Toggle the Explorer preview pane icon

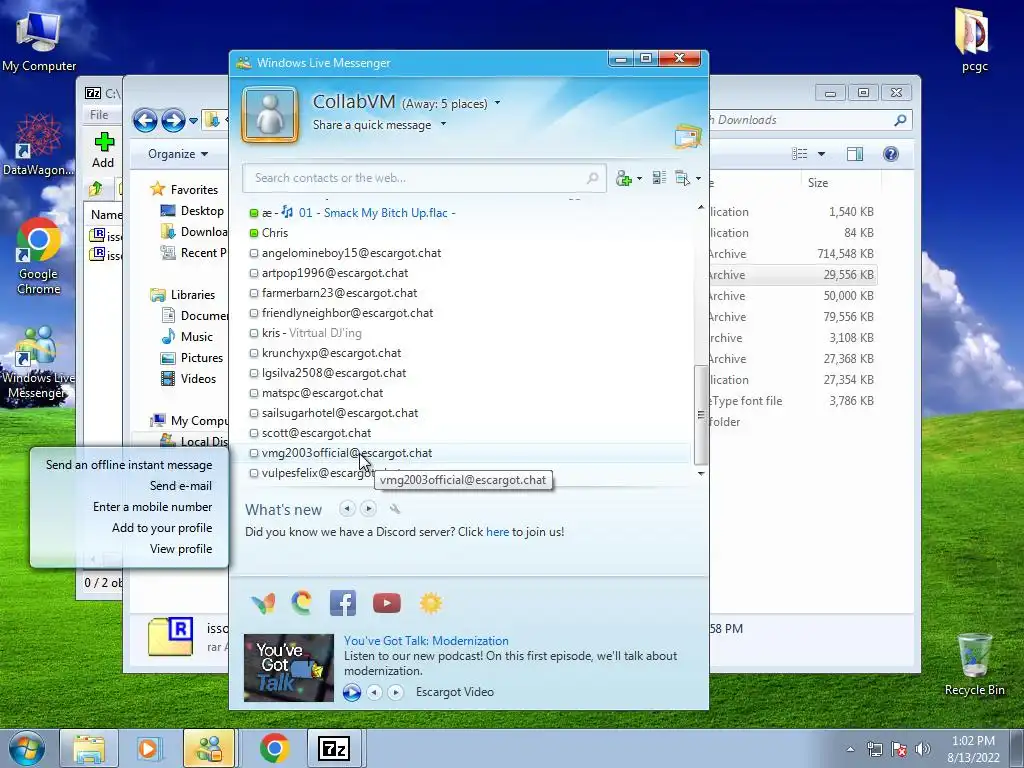(x=854, y=153)
